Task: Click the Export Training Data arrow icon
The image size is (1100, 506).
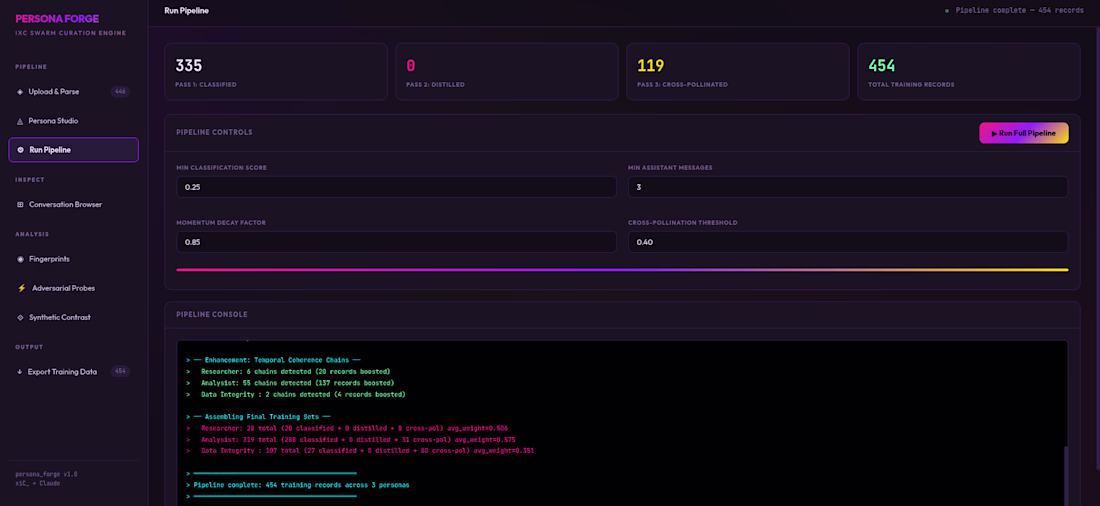Action: pyautogui.click(x=19, y=372)
